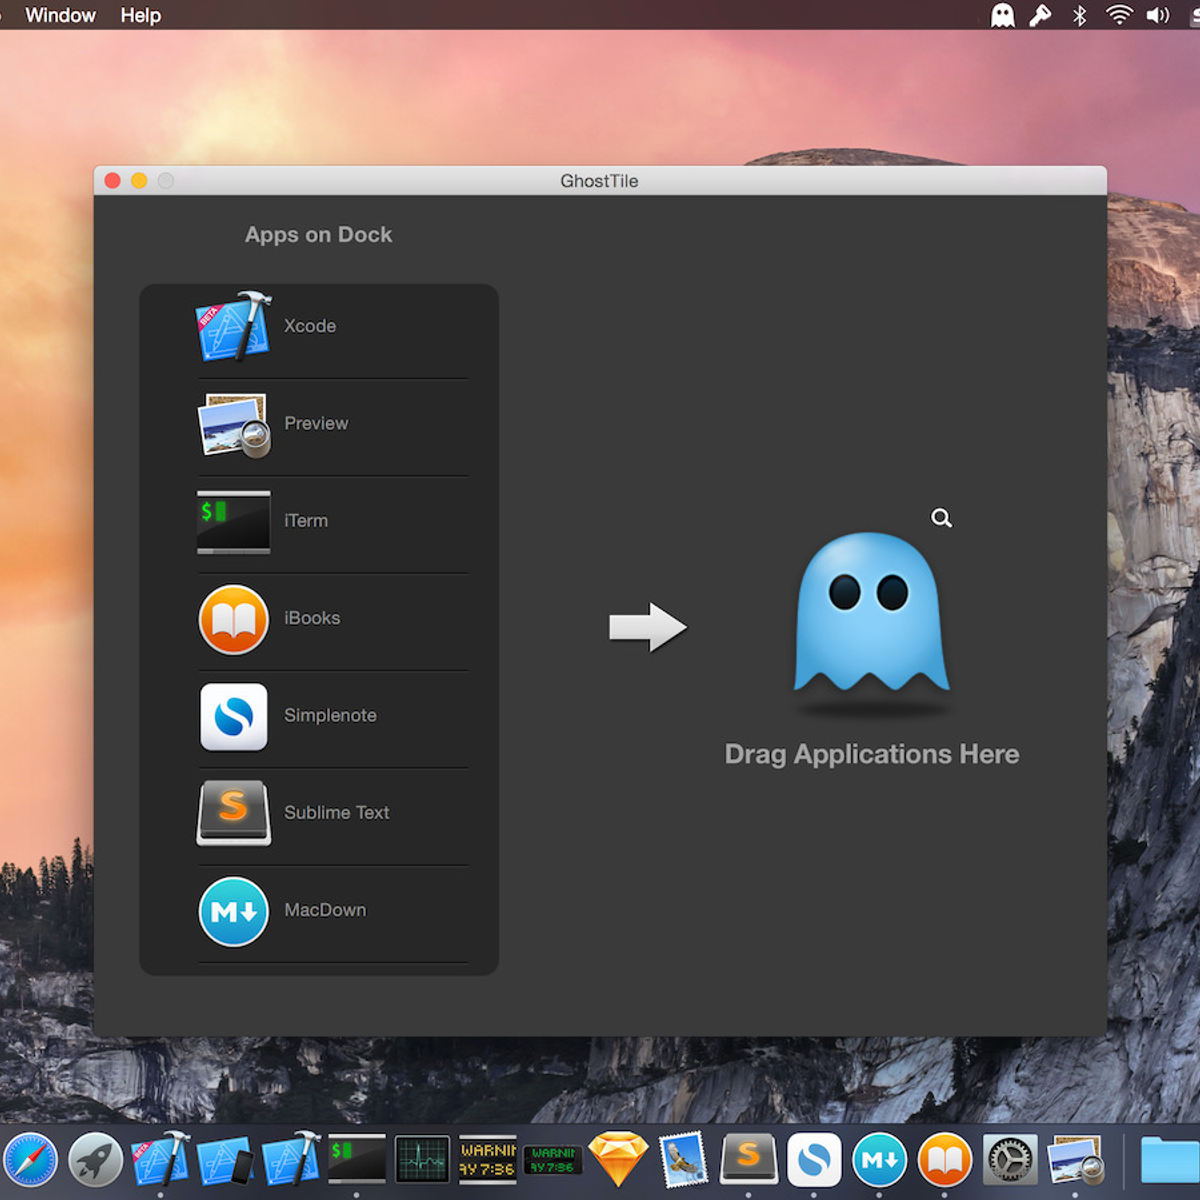1200x1200 pixels.
Task: Click the volume icon in the menu bar
Action: point(1158,15)
